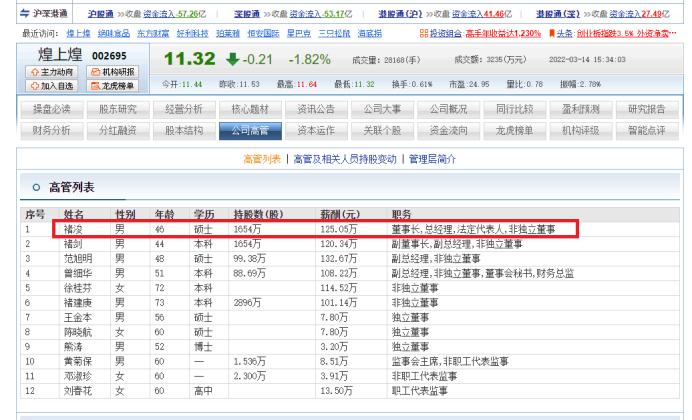Viewport: 692px width, 420px height.
Task: Click the 职务 column header
Action: coord(402,215)
